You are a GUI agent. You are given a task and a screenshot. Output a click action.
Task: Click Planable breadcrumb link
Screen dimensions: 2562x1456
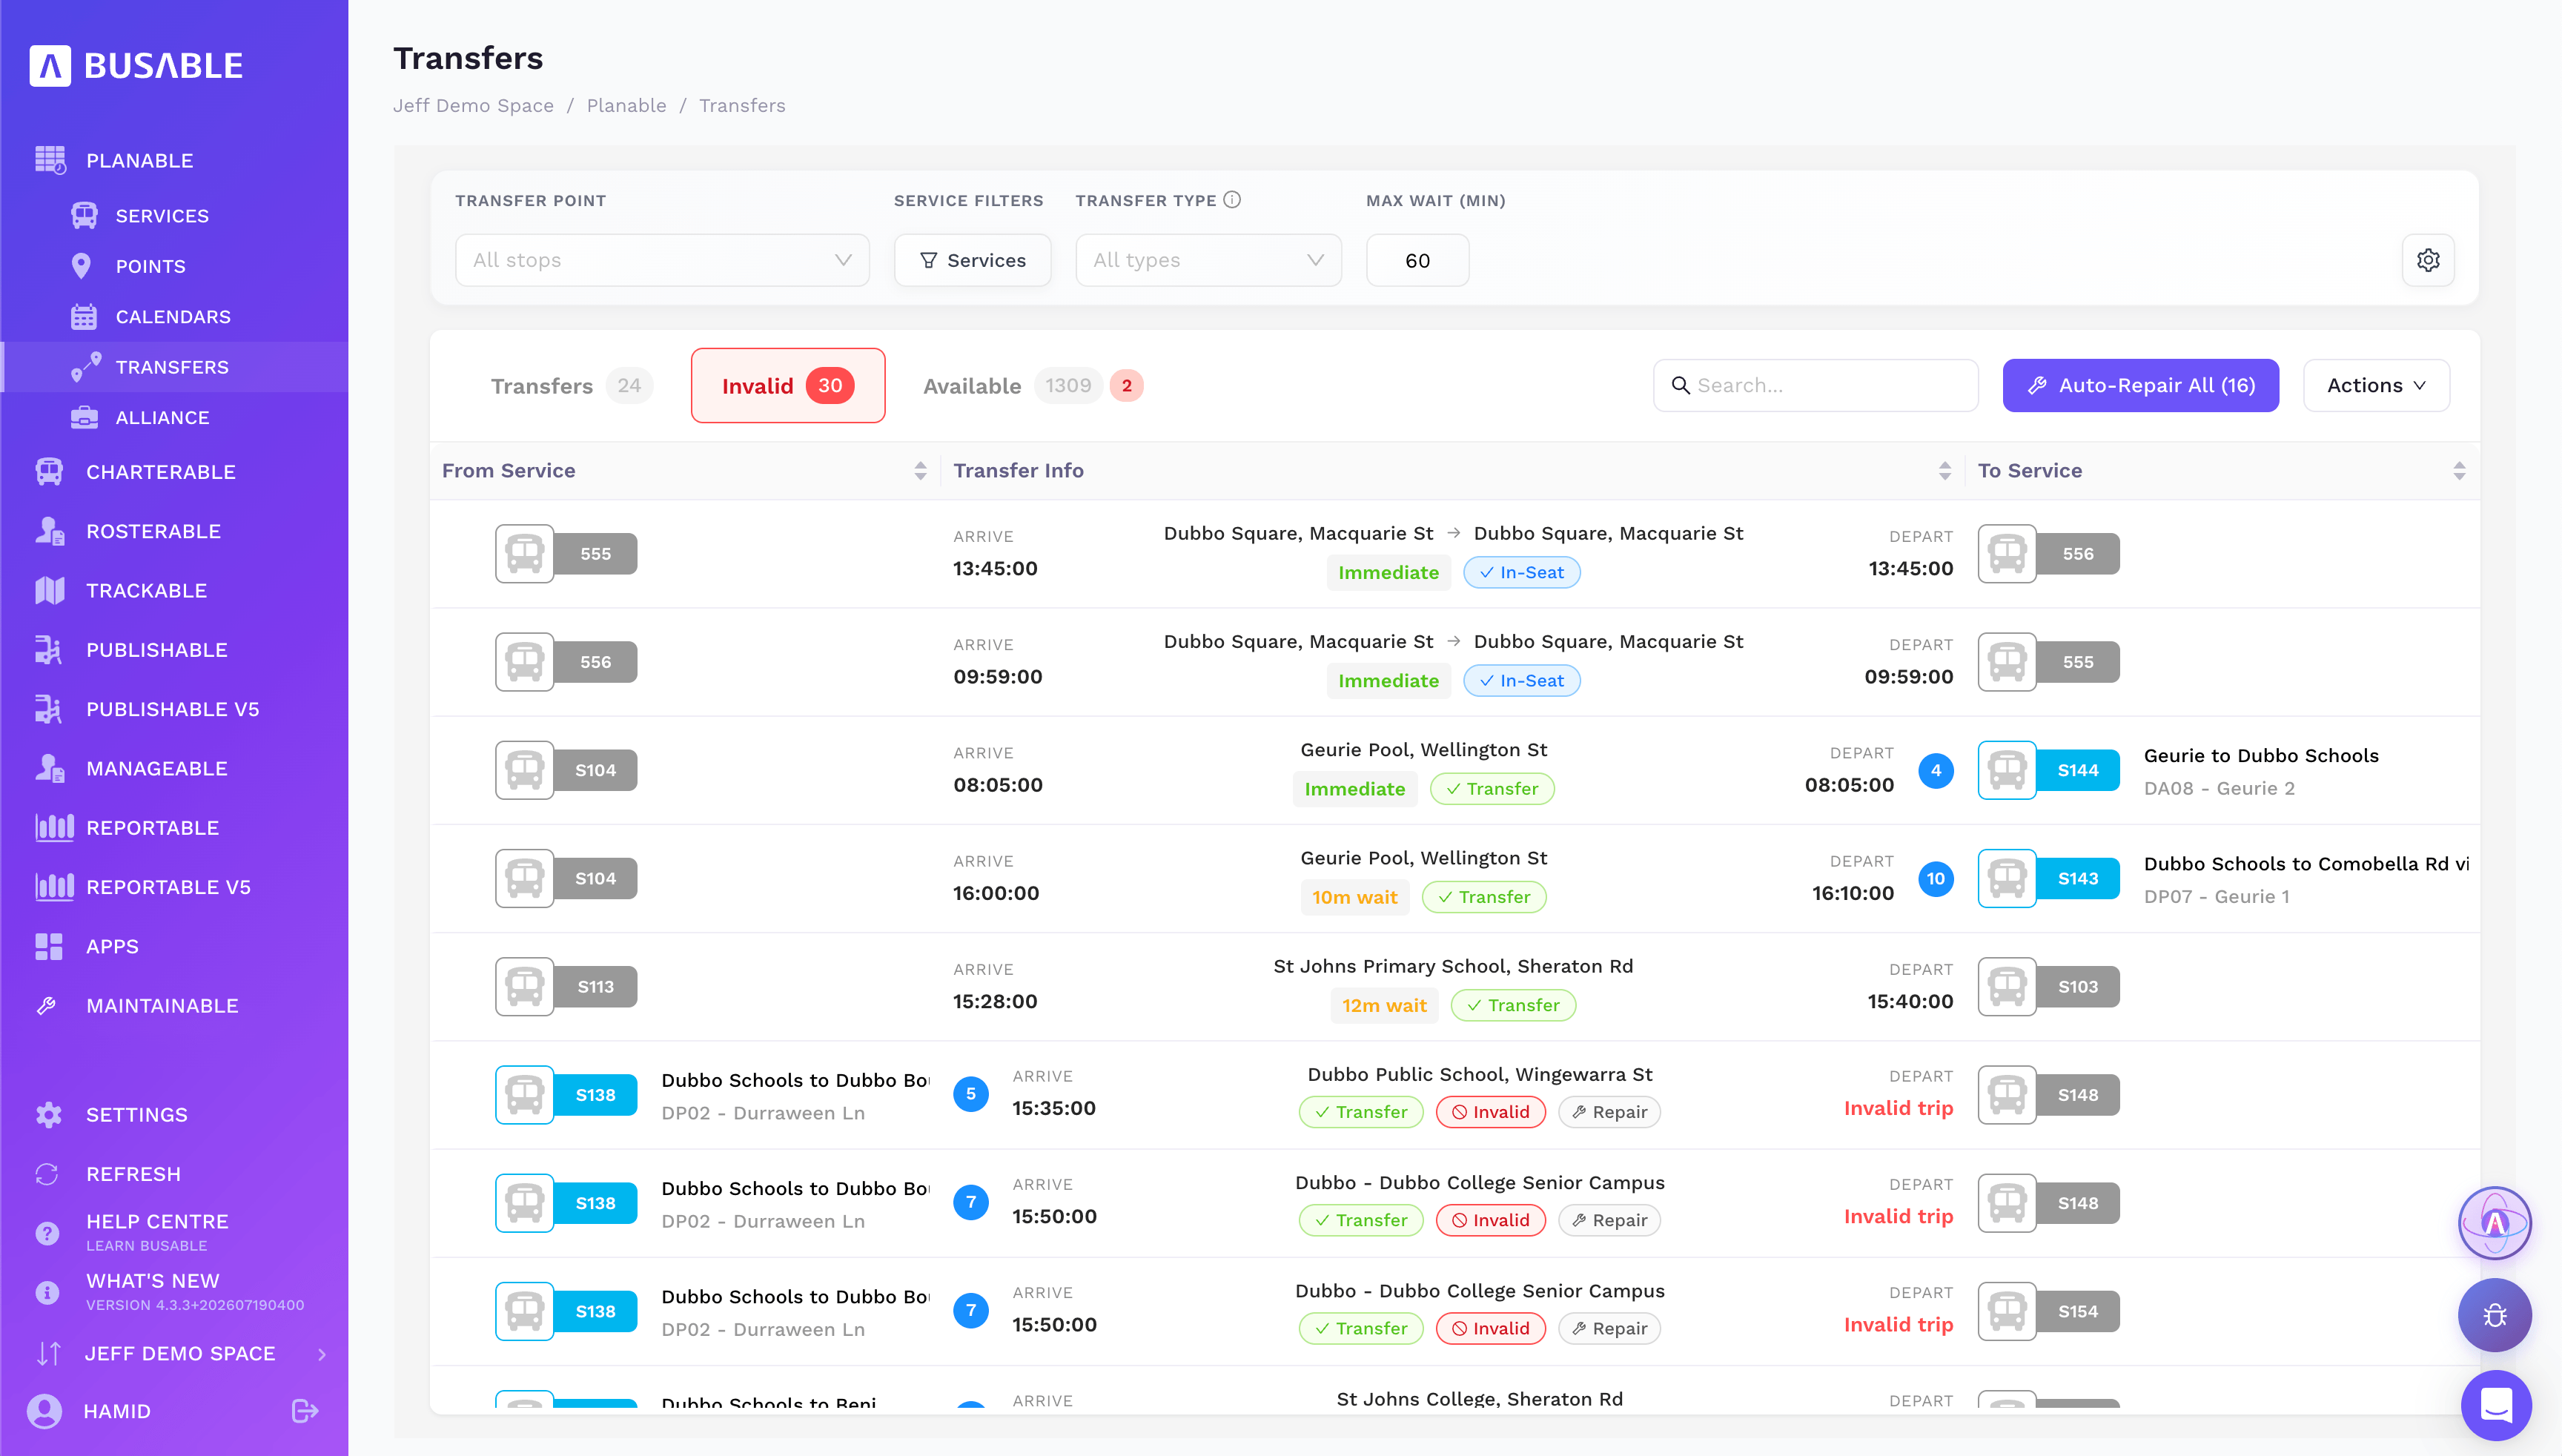pos(626,106)
